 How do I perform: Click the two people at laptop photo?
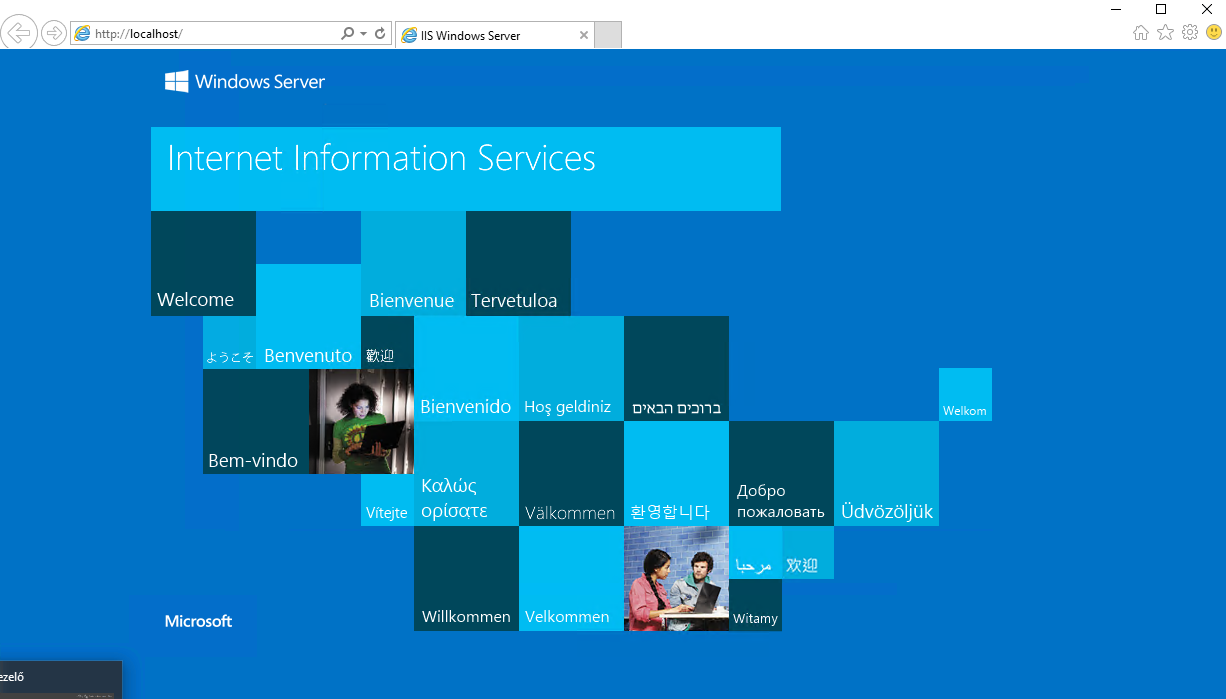pyautogui.click(x=676, y=578)
